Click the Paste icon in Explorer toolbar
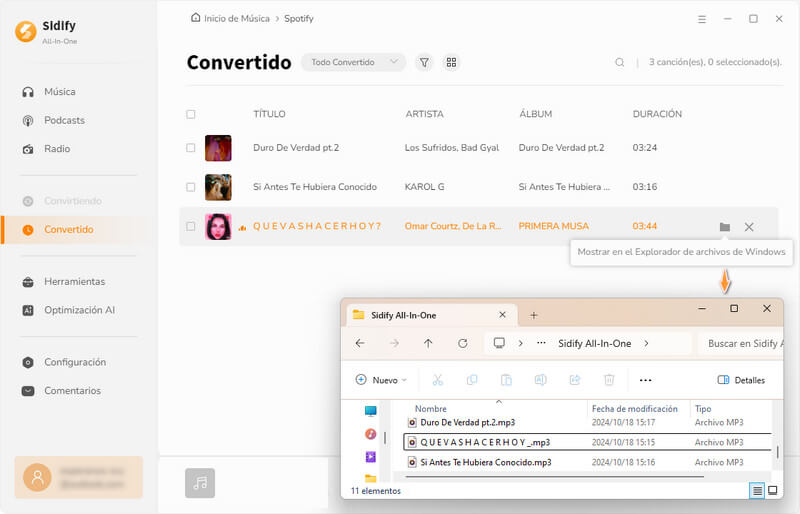Screen dimensions: 800x514 (506, 380)
